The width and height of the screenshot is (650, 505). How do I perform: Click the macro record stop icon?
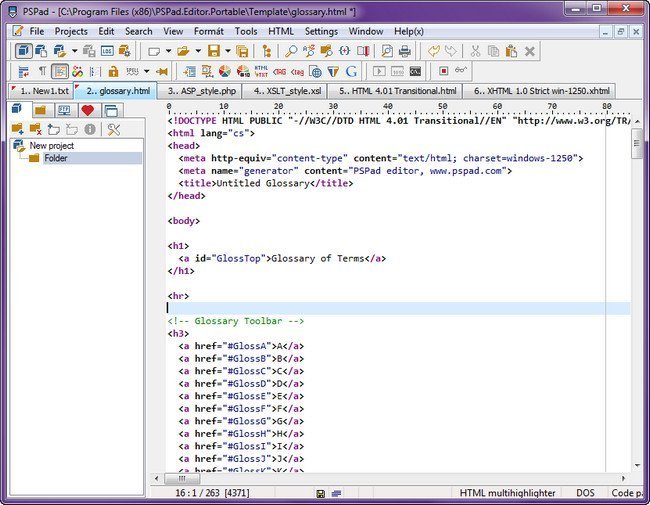[443, 71]
